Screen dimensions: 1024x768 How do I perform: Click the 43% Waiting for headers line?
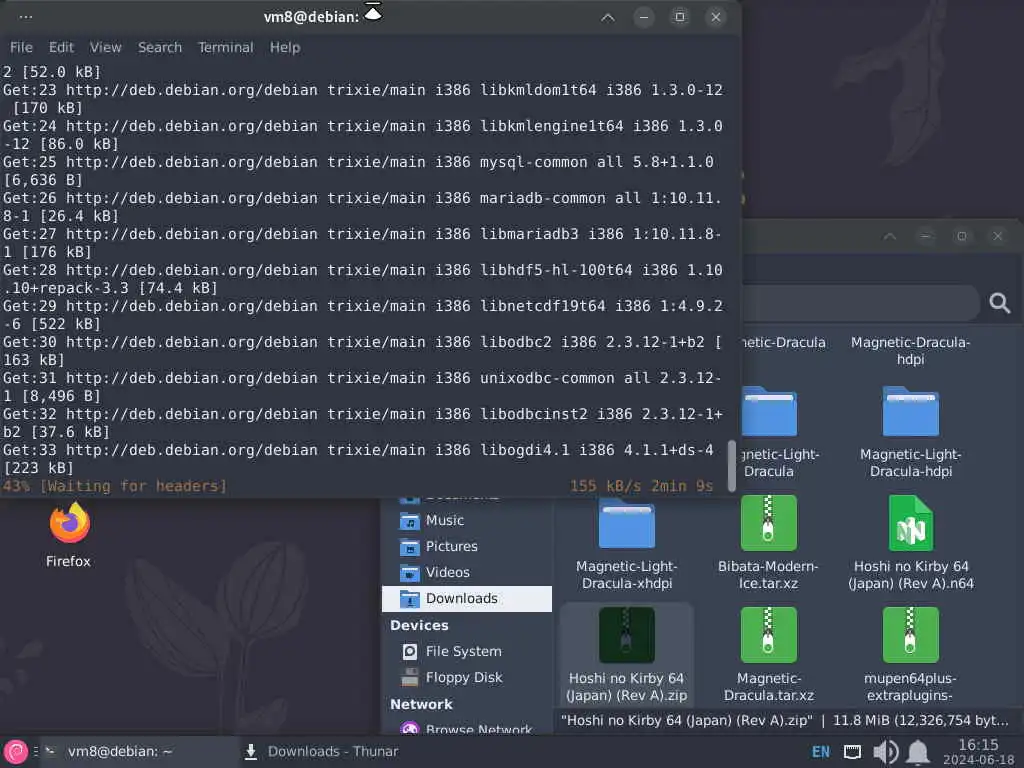point(358,486)
